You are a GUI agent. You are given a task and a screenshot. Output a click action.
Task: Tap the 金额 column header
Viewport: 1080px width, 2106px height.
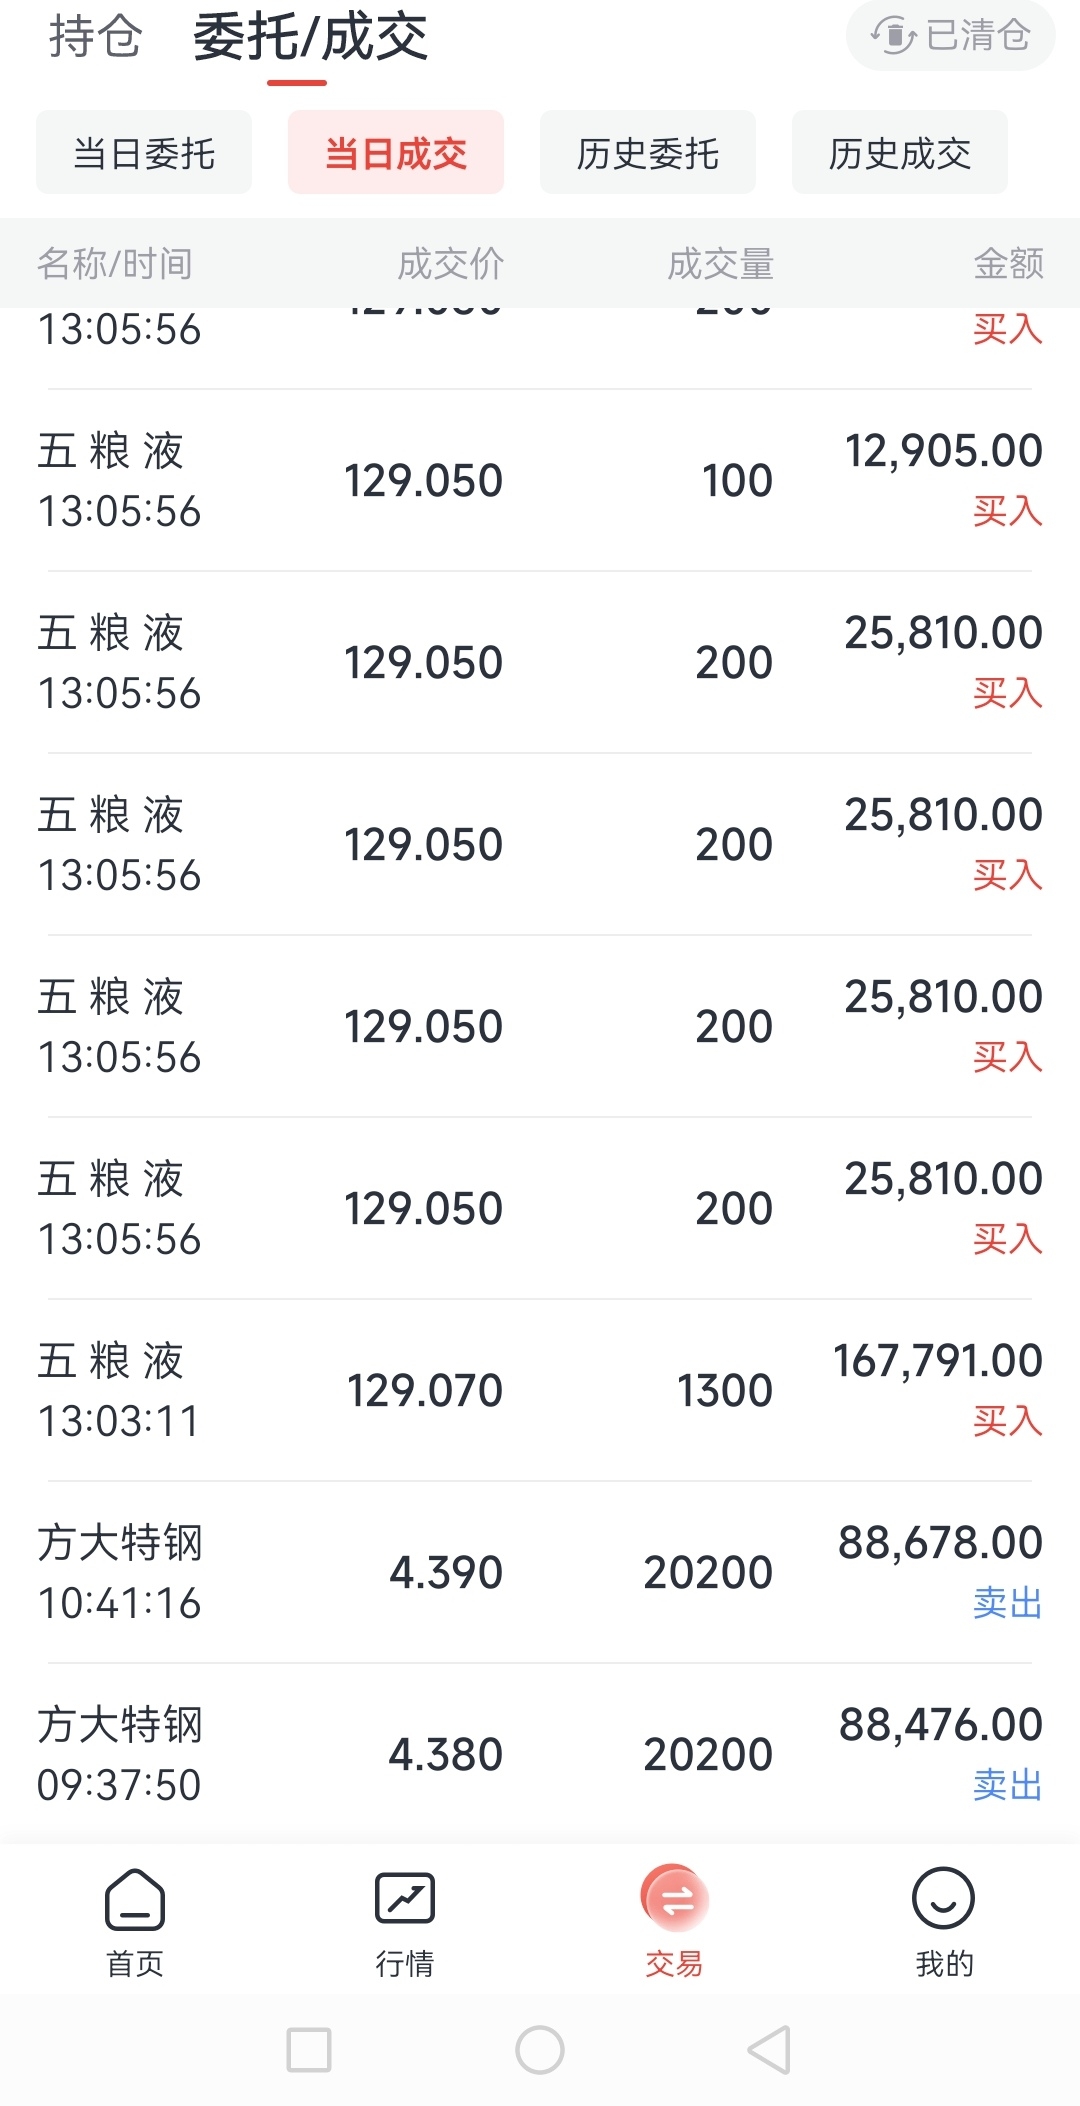click(1009, 264)
